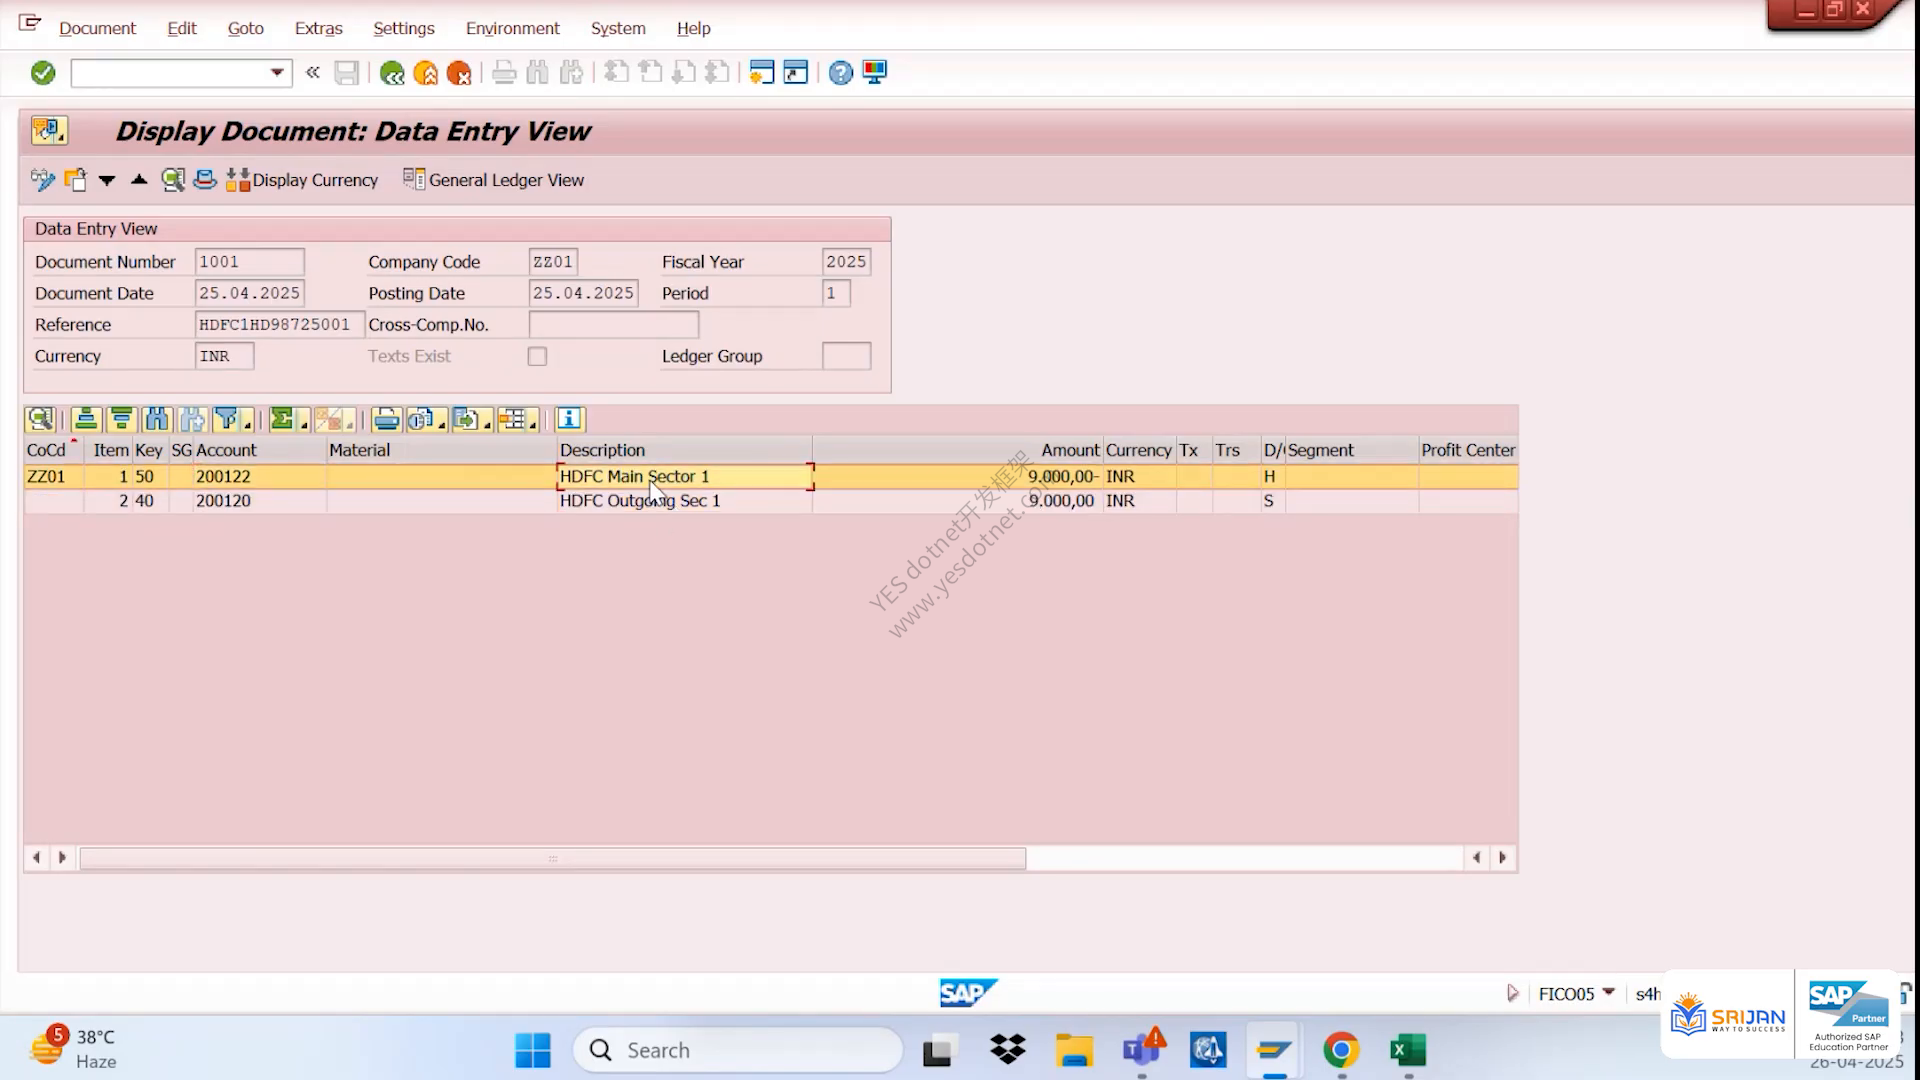Click the ALV filter funnel icon
The image size is (1920, 1080).
[x=227, y=419]
